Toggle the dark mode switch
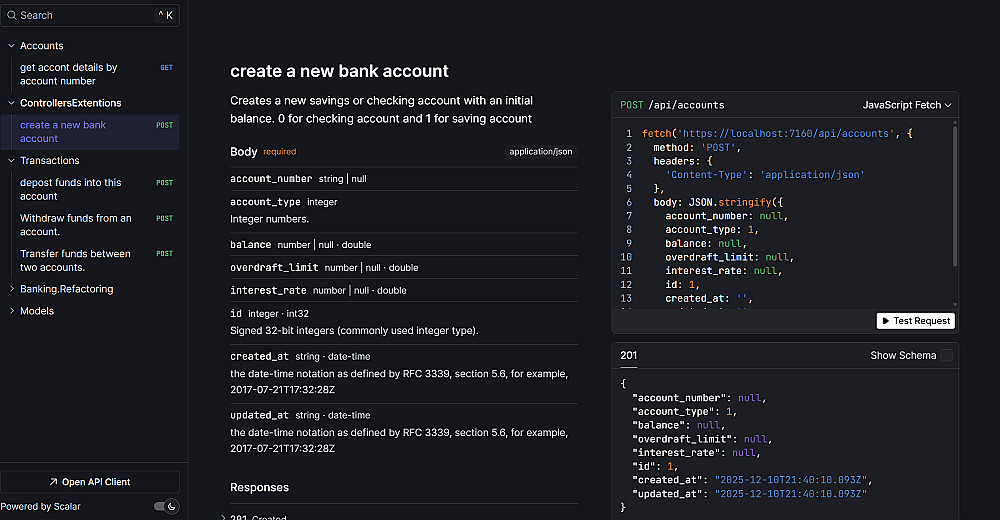The height and width of the screenshot is (520, 1000). click(166, 506)
